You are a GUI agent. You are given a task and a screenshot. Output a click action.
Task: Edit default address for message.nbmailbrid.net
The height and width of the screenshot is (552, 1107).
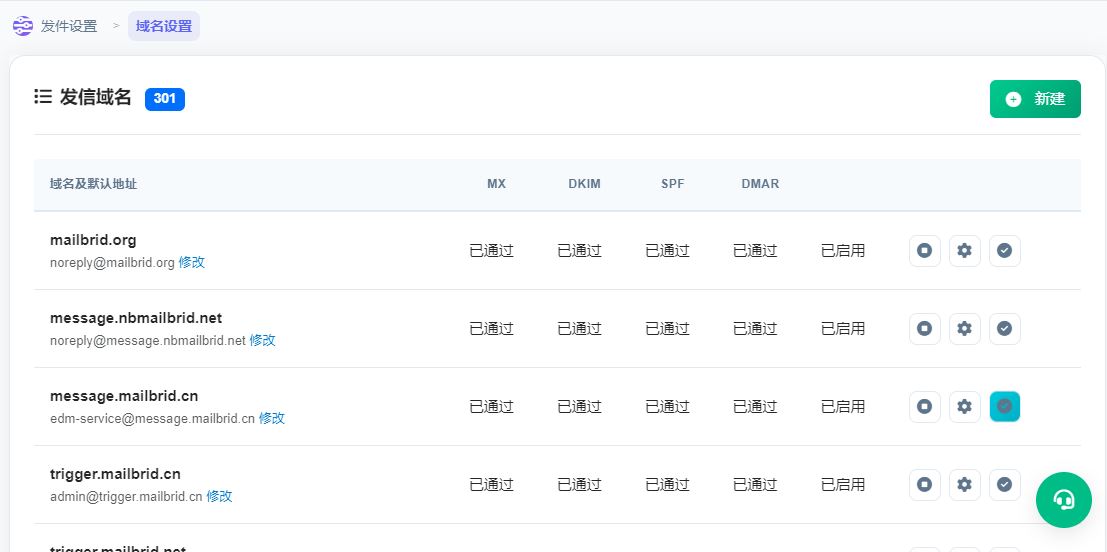pyautogui.click(x=262, y=340)
